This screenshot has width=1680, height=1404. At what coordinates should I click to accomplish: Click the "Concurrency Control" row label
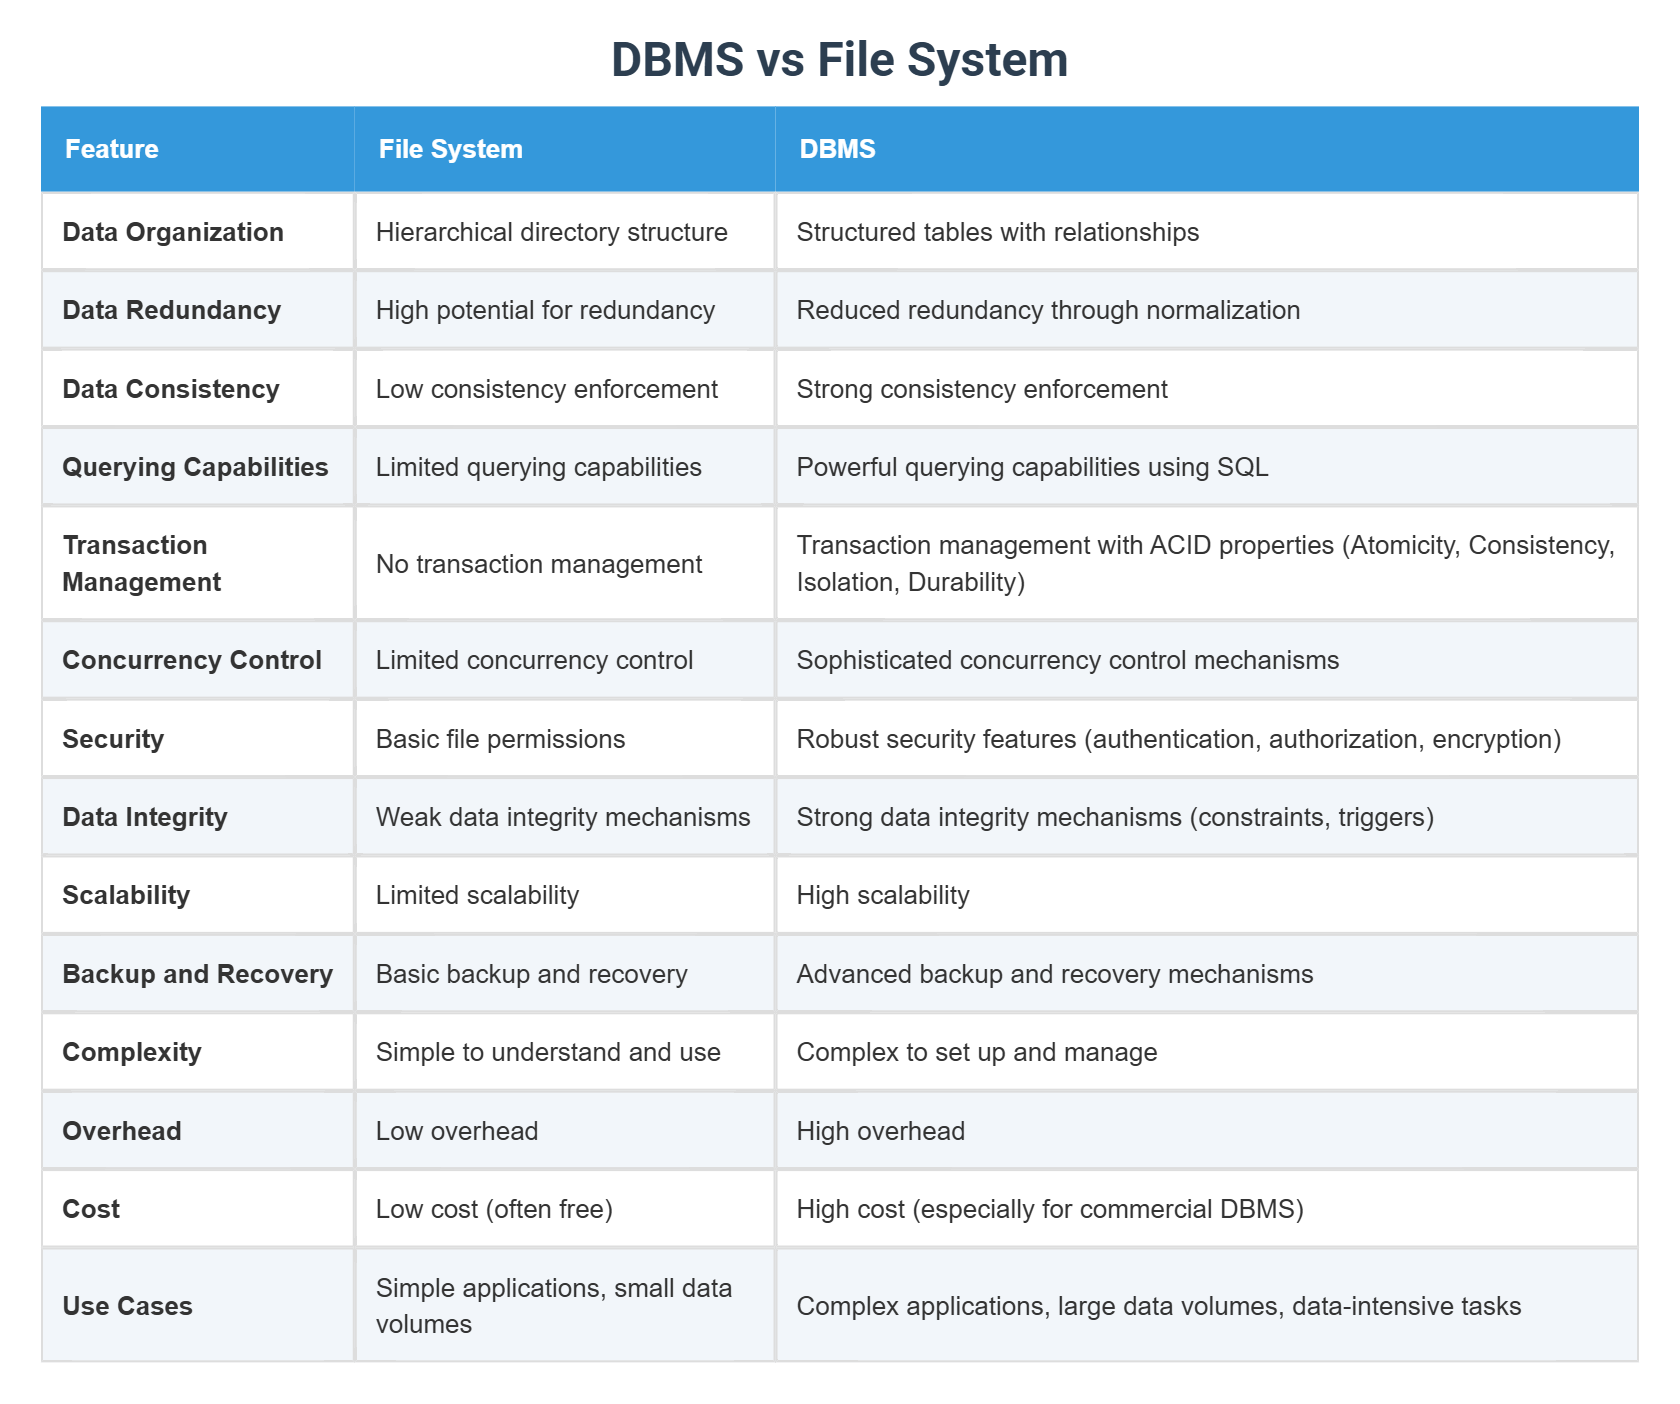coord(198,660)
